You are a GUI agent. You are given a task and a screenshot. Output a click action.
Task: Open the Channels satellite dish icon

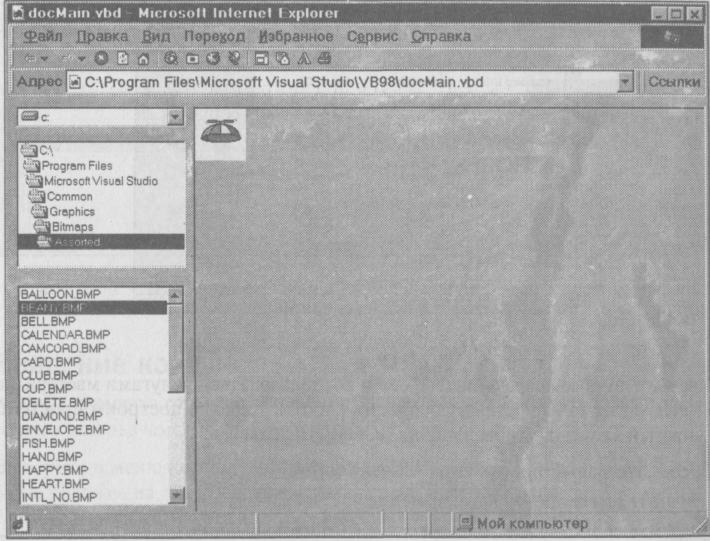(234, 58)
